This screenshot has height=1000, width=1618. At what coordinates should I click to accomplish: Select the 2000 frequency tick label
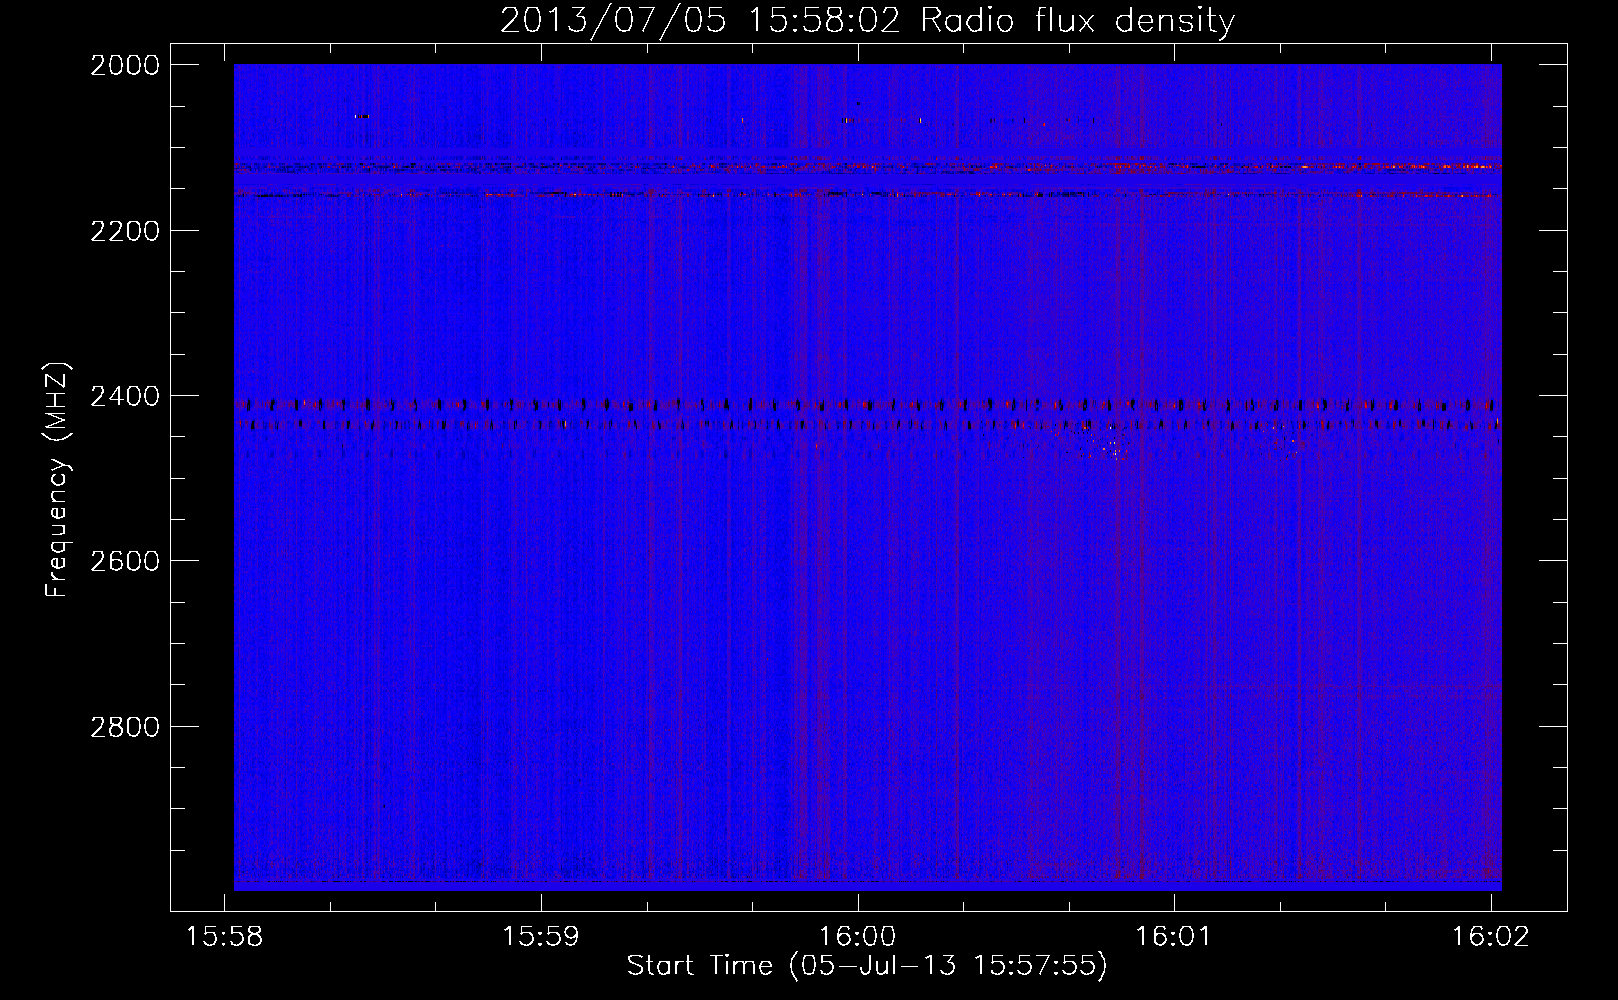pyautogui.click(x=124, y=65)
